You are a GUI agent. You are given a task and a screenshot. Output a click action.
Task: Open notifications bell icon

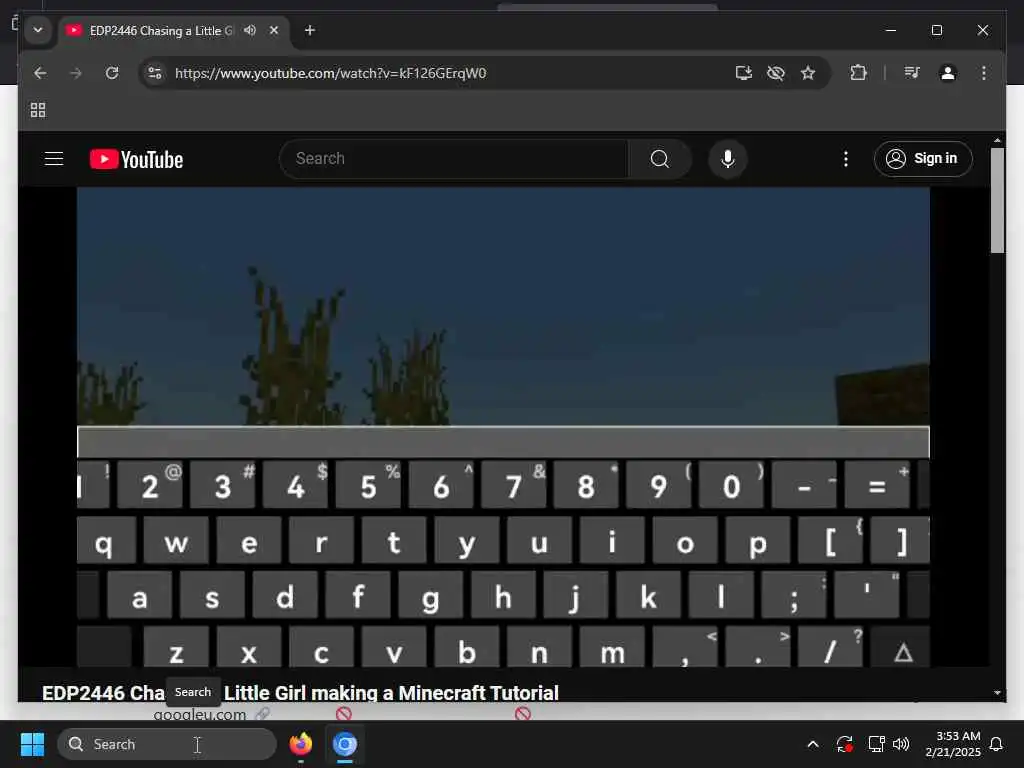(997, 744)
